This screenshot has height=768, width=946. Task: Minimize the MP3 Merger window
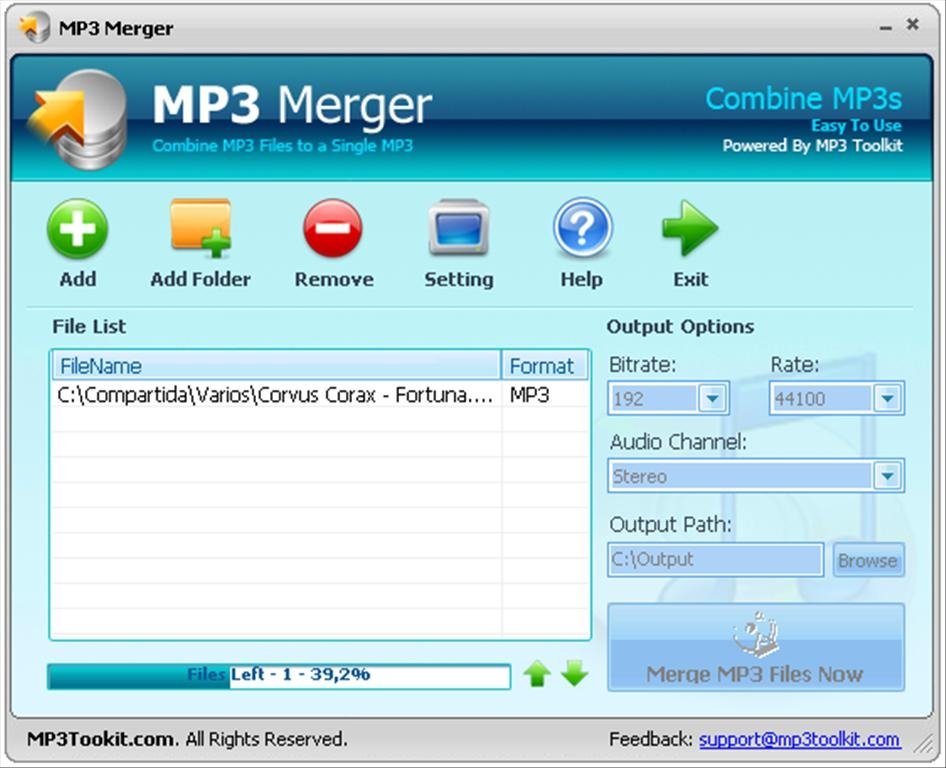[x=885, y=27]
